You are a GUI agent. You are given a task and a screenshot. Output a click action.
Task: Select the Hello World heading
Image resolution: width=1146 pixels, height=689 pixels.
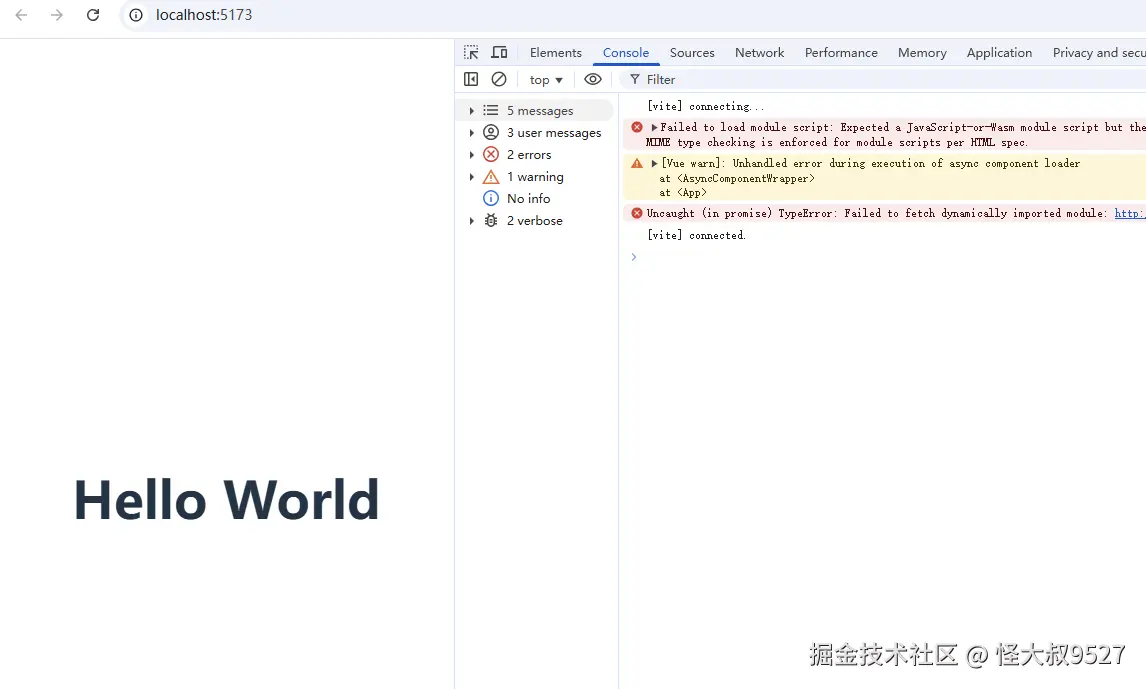227,500
